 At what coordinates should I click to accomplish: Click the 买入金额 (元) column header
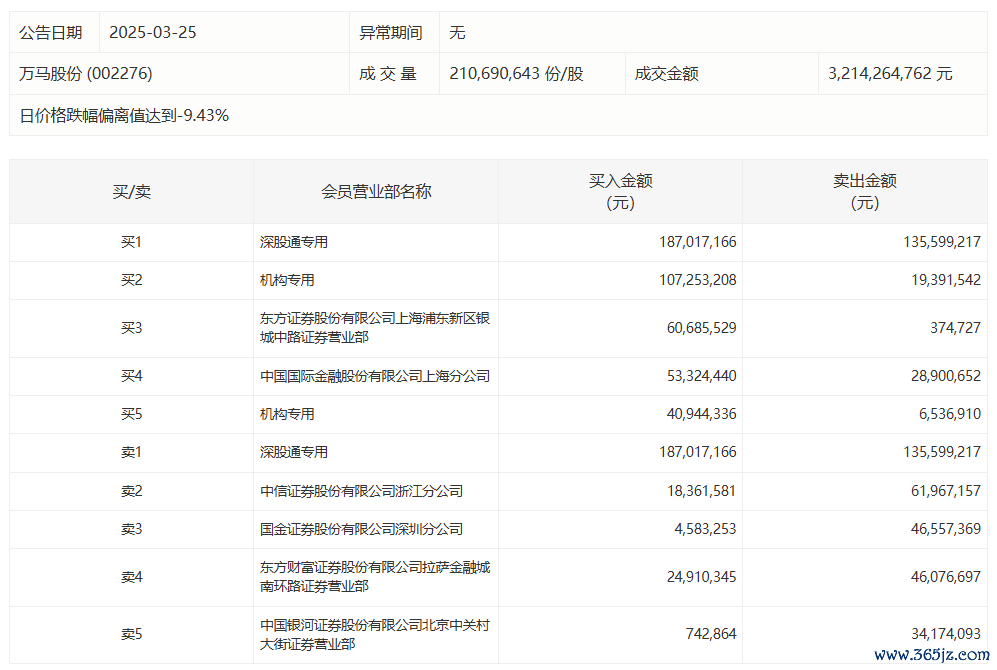[x=621, y=191]
